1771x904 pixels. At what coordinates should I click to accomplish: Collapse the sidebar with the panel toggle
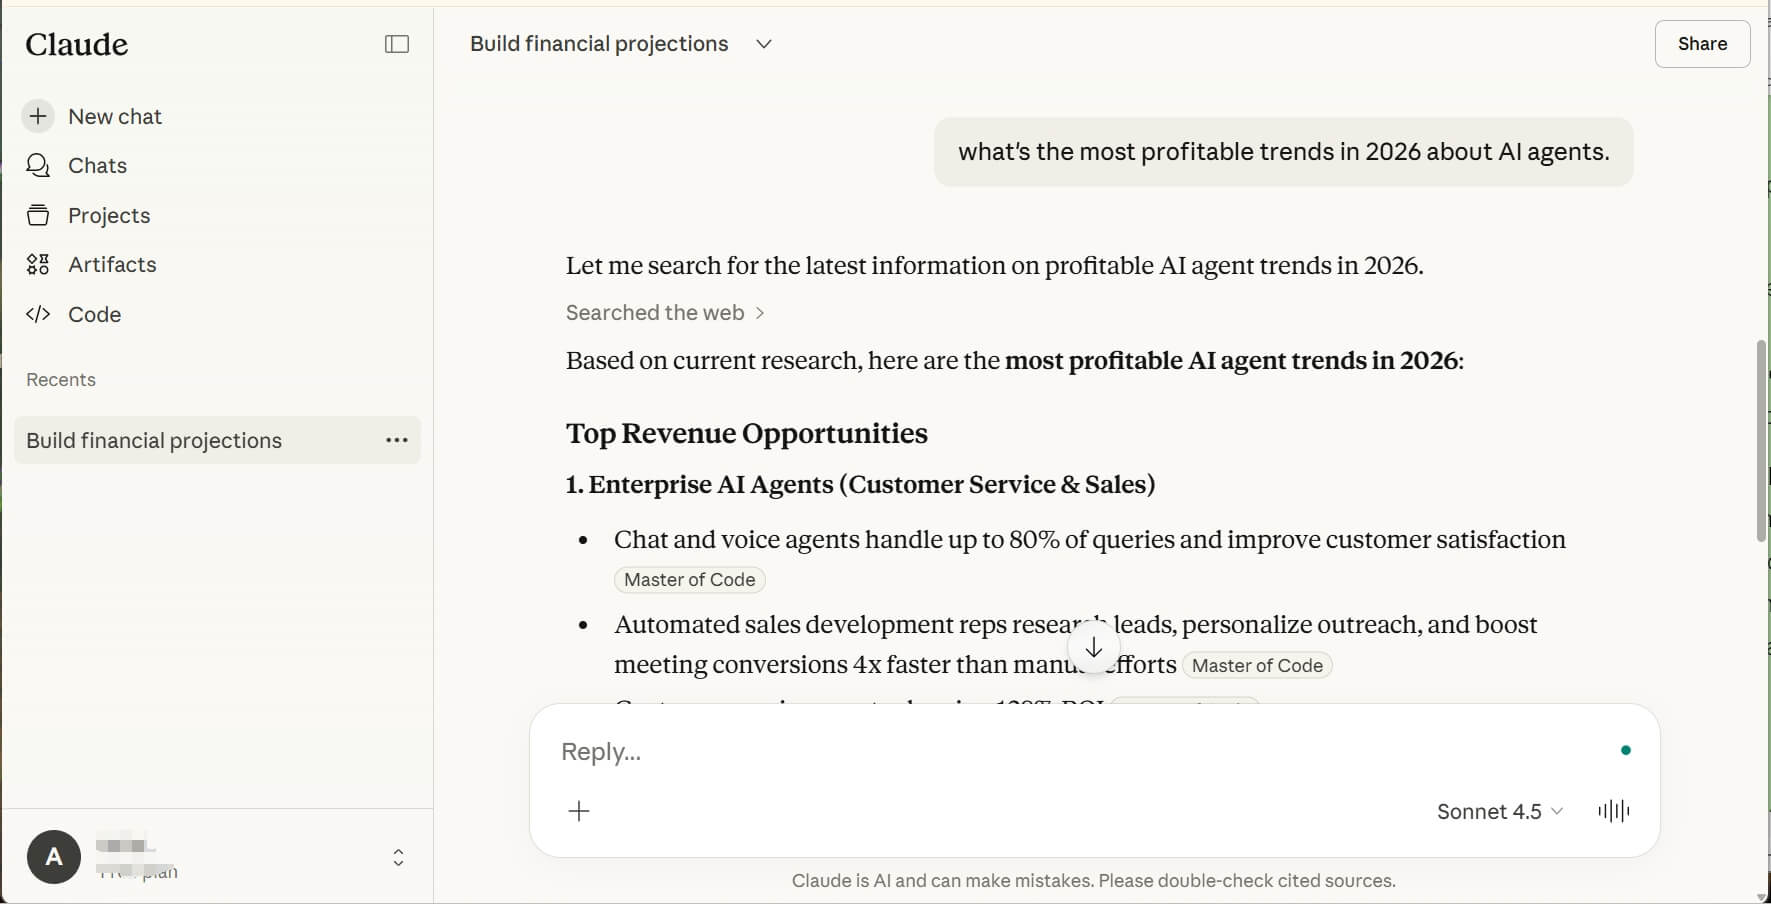click(x=397, y=44)
